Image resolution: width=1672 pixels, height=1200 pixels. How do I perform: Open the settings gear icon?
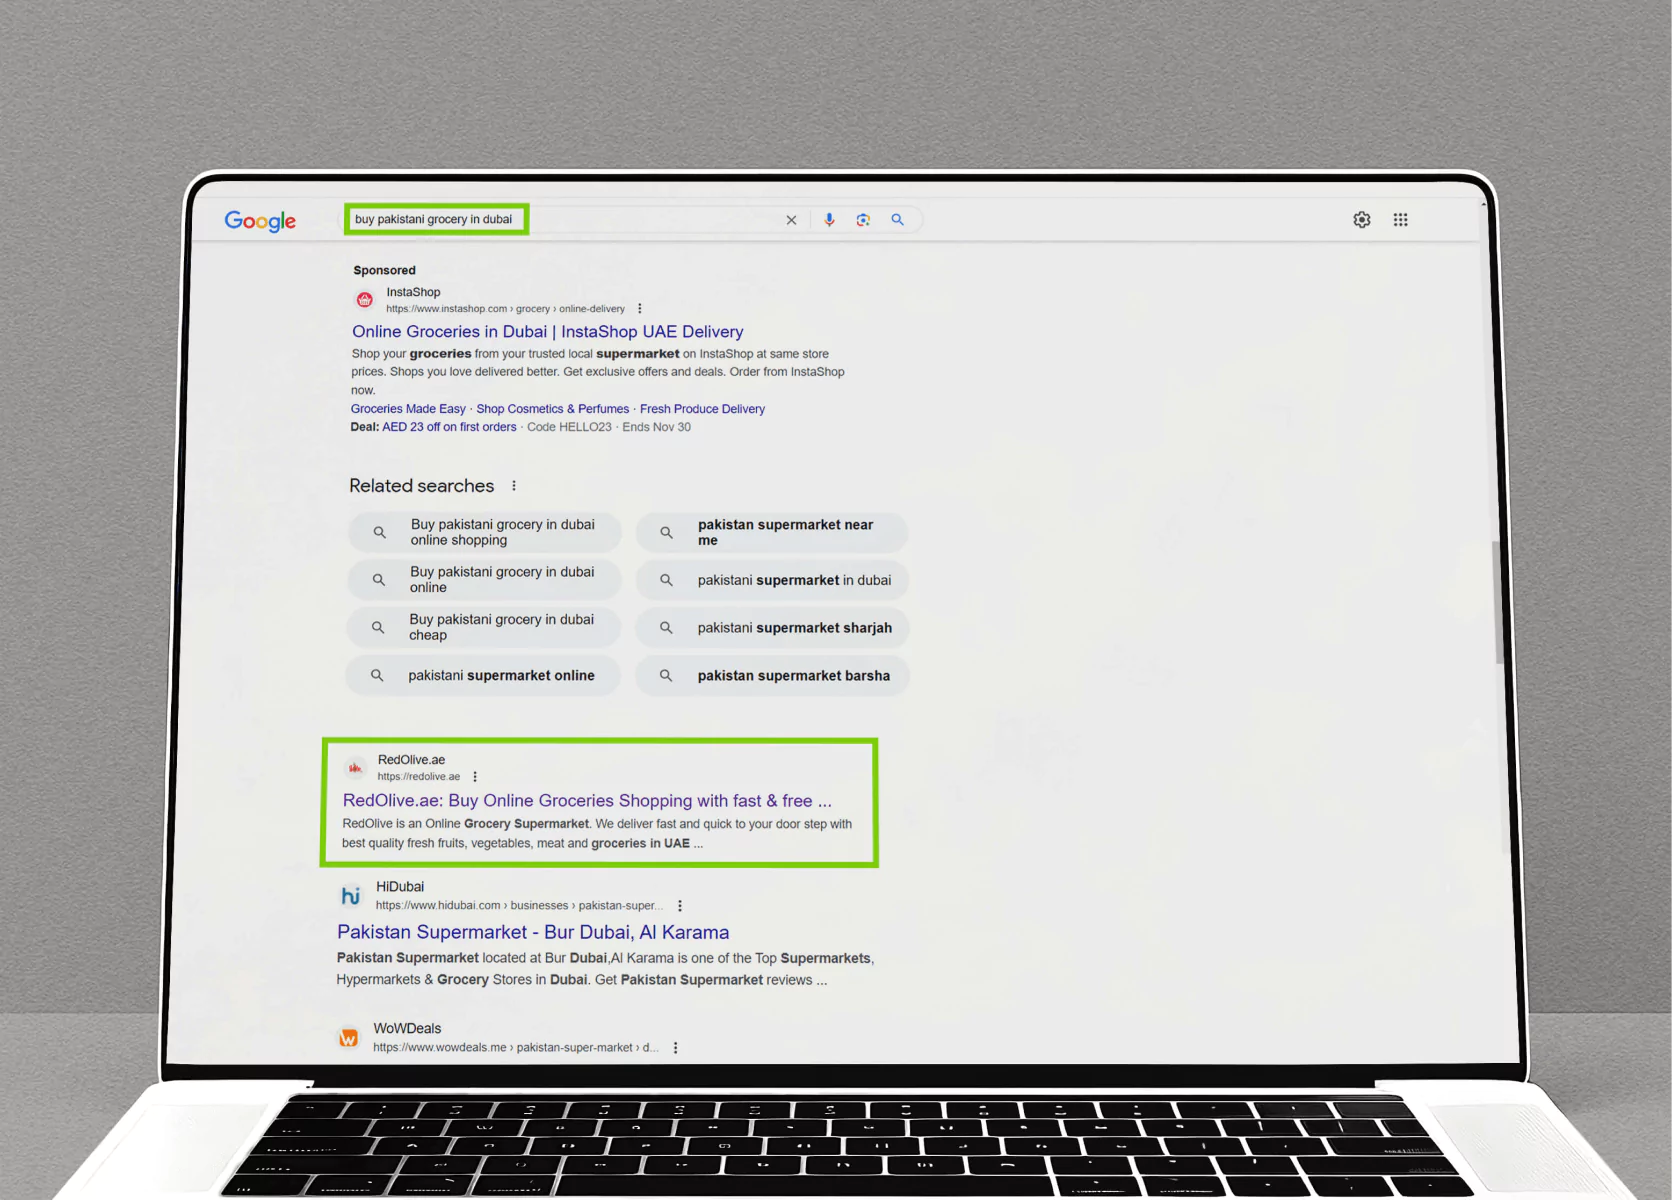pyautogui.click(x=1361, y=220)
